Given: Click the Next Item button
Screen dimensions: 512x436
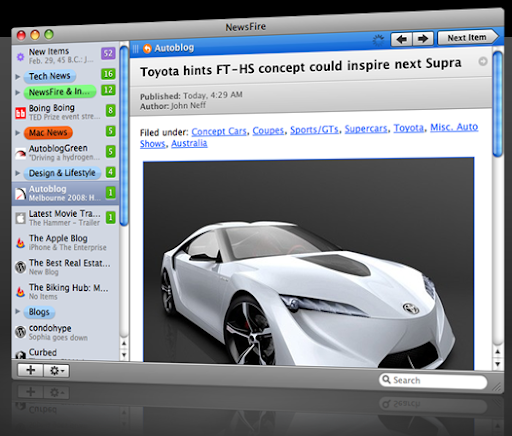Looking at the screenshot, I should point(468,37).
